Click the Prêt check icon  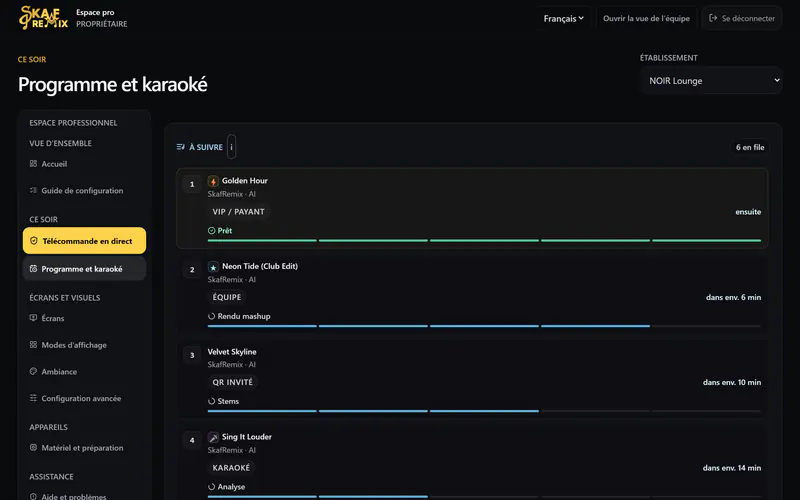[x=212, y=231]
